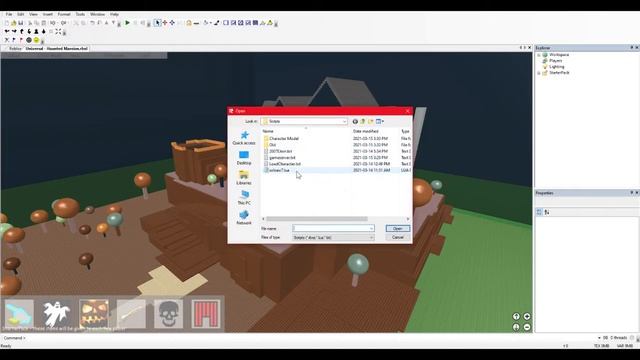Go to Desktop in dialog sidebar
Screen dimensions: 640x360
click(244, 158)
